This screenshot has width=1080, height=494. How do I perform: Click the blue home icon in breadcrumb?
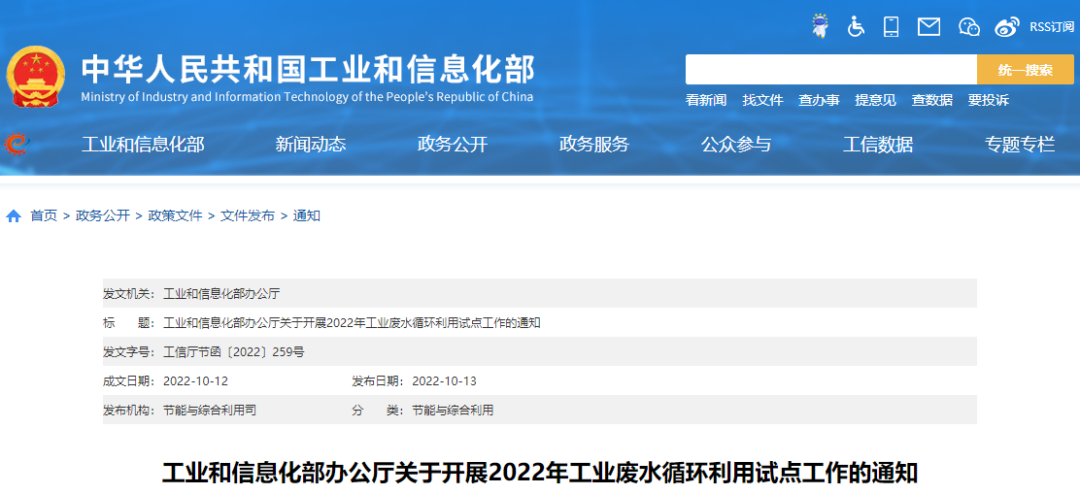tap(14, 216)
